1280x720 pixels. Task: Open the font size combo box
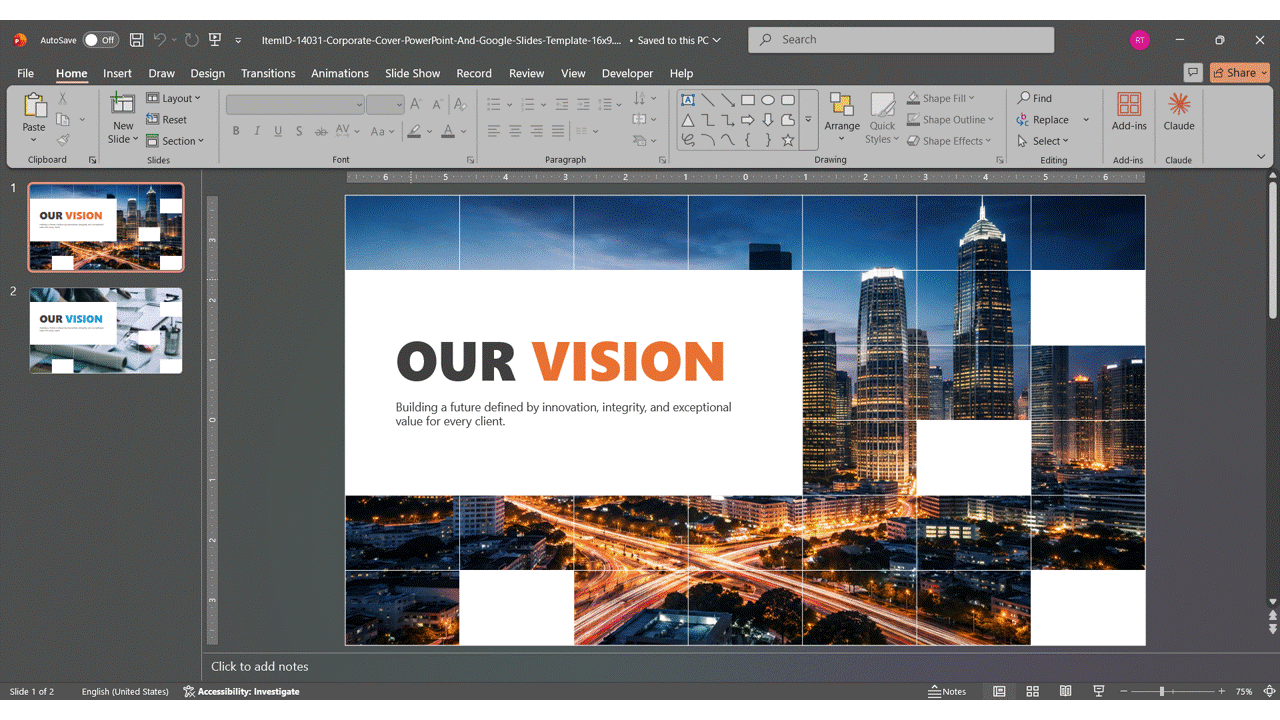[385, 104]
